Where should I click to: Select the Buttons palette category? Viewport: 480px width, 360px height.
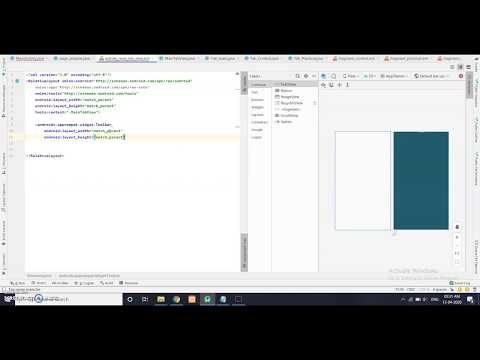coord(257,100)
